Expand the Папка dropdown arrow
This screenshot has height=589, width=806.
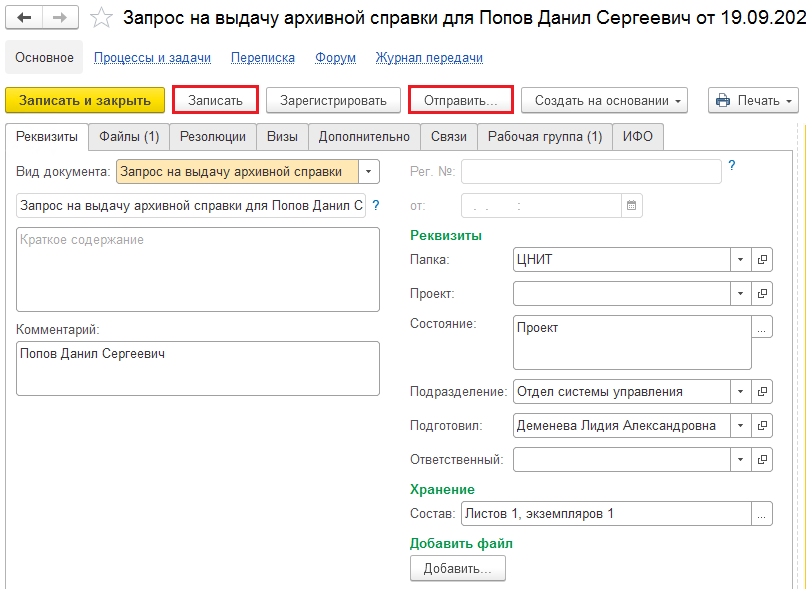[x=741, y=260]
